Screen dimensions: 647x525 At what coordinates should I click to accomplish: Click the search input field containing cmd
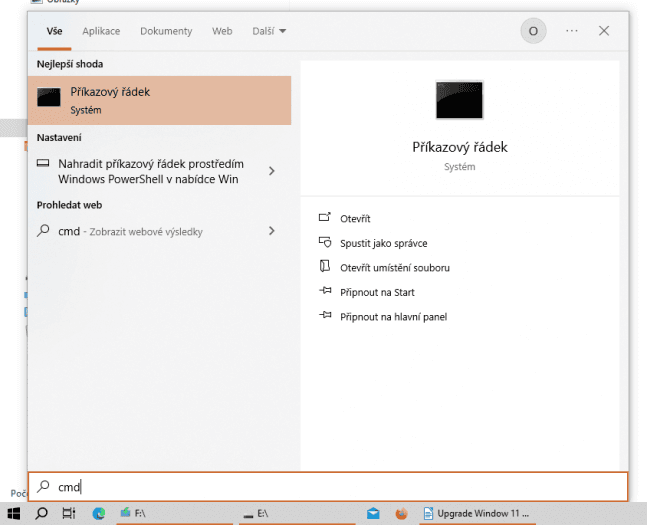pos(328,487)
